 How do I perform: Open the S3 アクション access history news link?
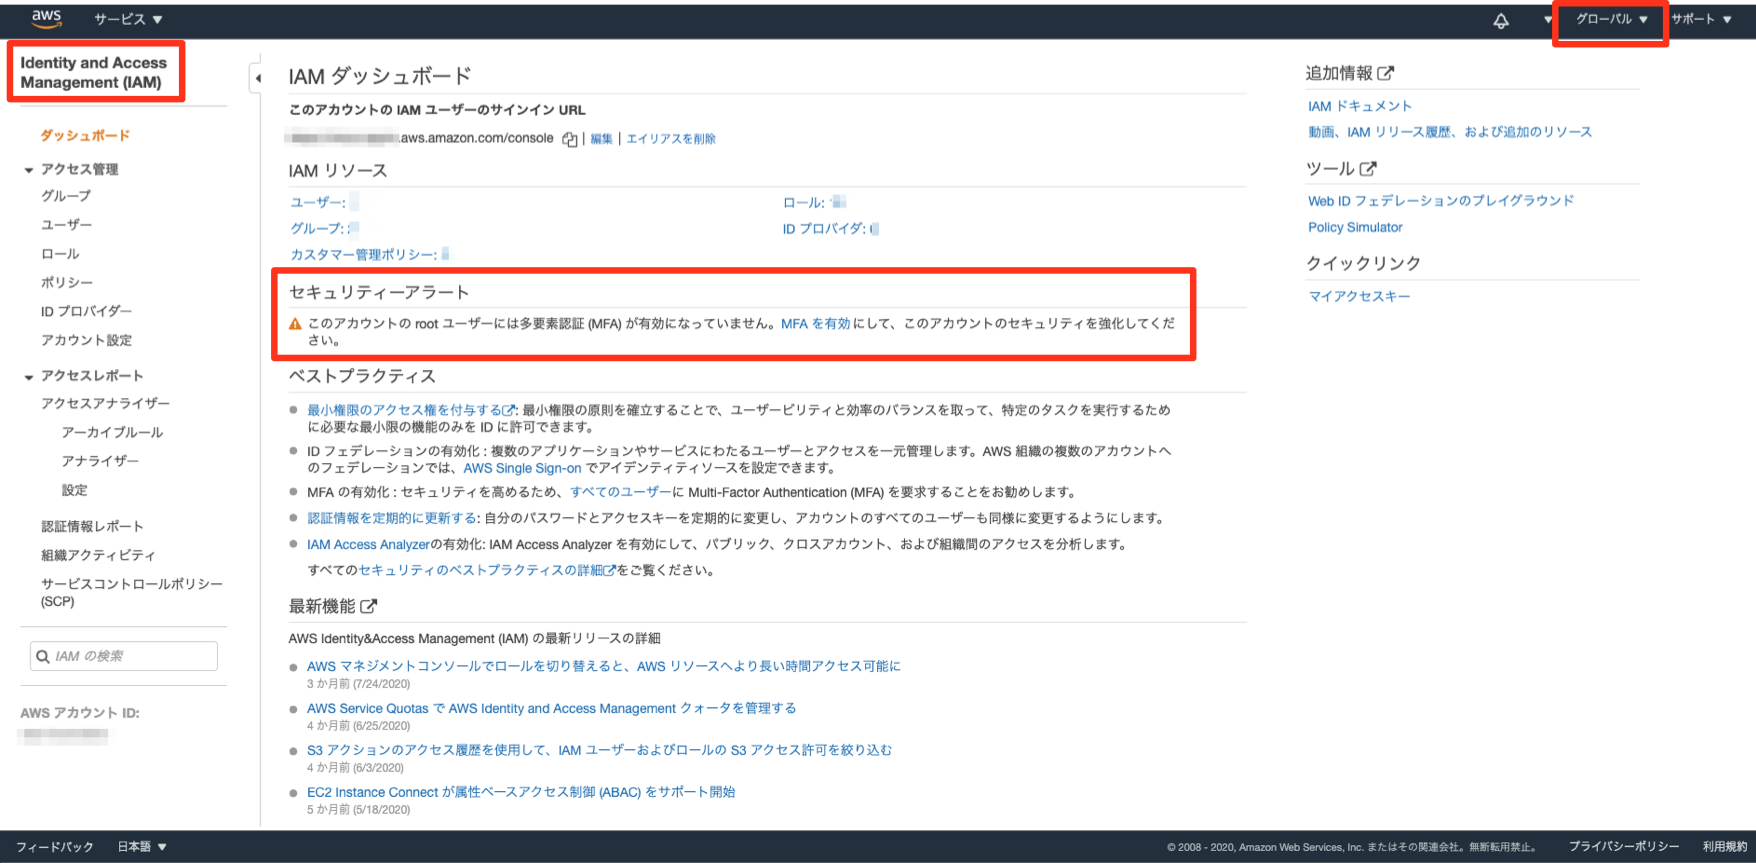[x=599, y=750]
